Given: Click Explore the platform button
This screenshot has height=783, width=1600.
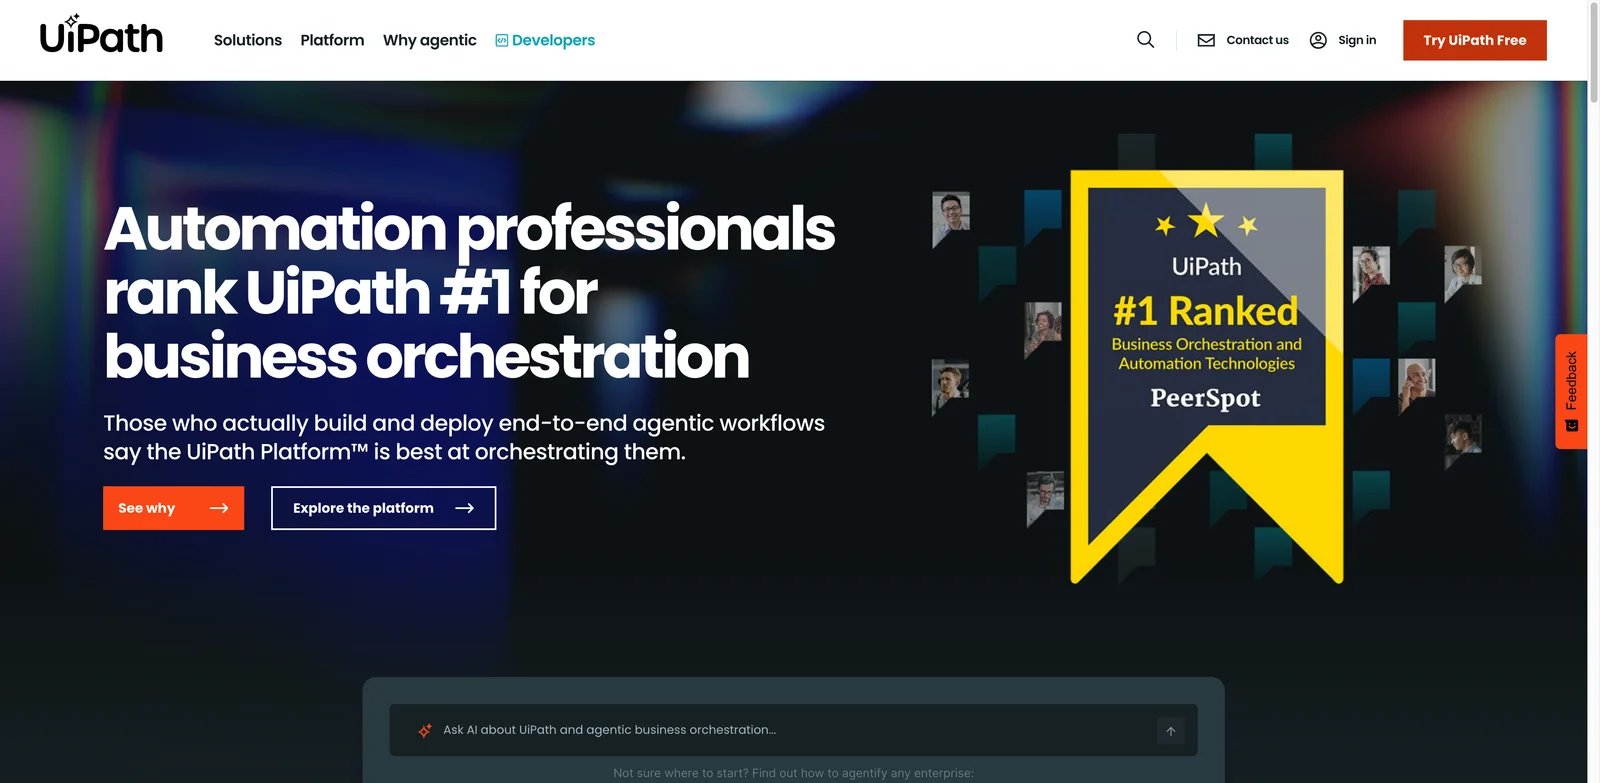Looking at the screenshot, I should (x=383, y=508).
